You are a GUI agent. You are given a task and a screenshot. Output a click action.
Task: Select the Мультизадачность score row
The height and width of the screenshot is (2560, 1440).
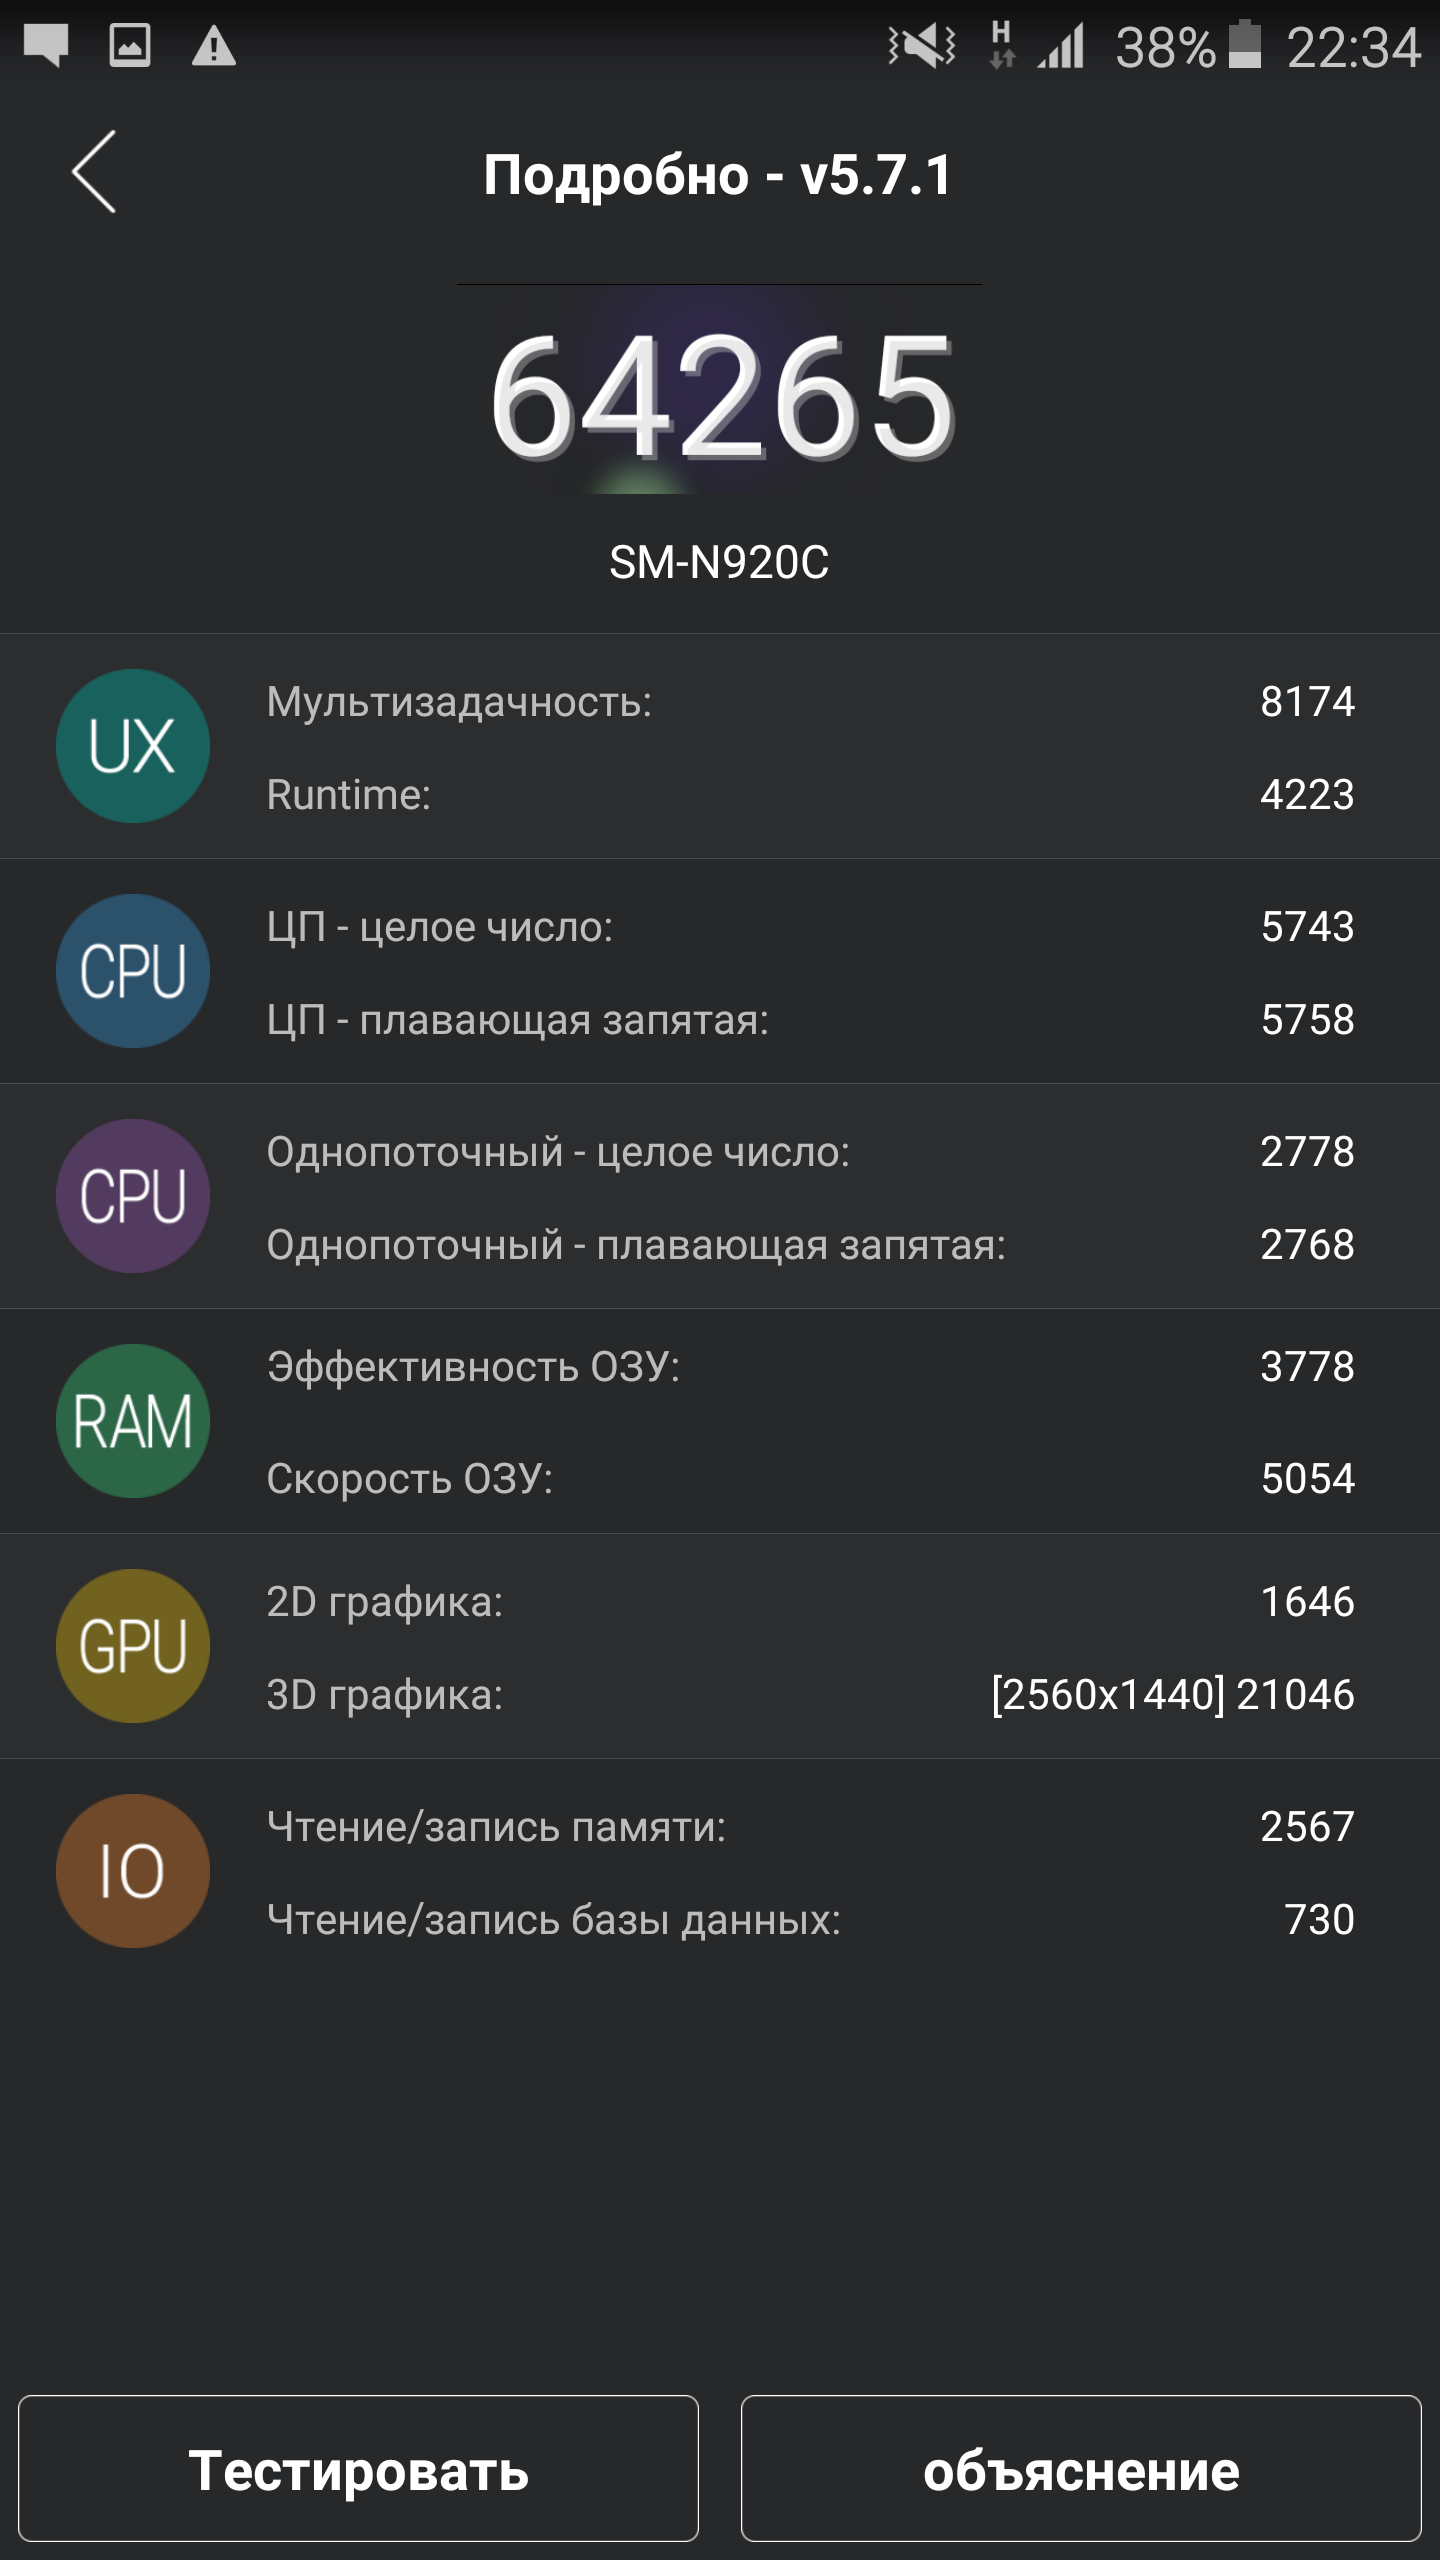pos(810,702)
